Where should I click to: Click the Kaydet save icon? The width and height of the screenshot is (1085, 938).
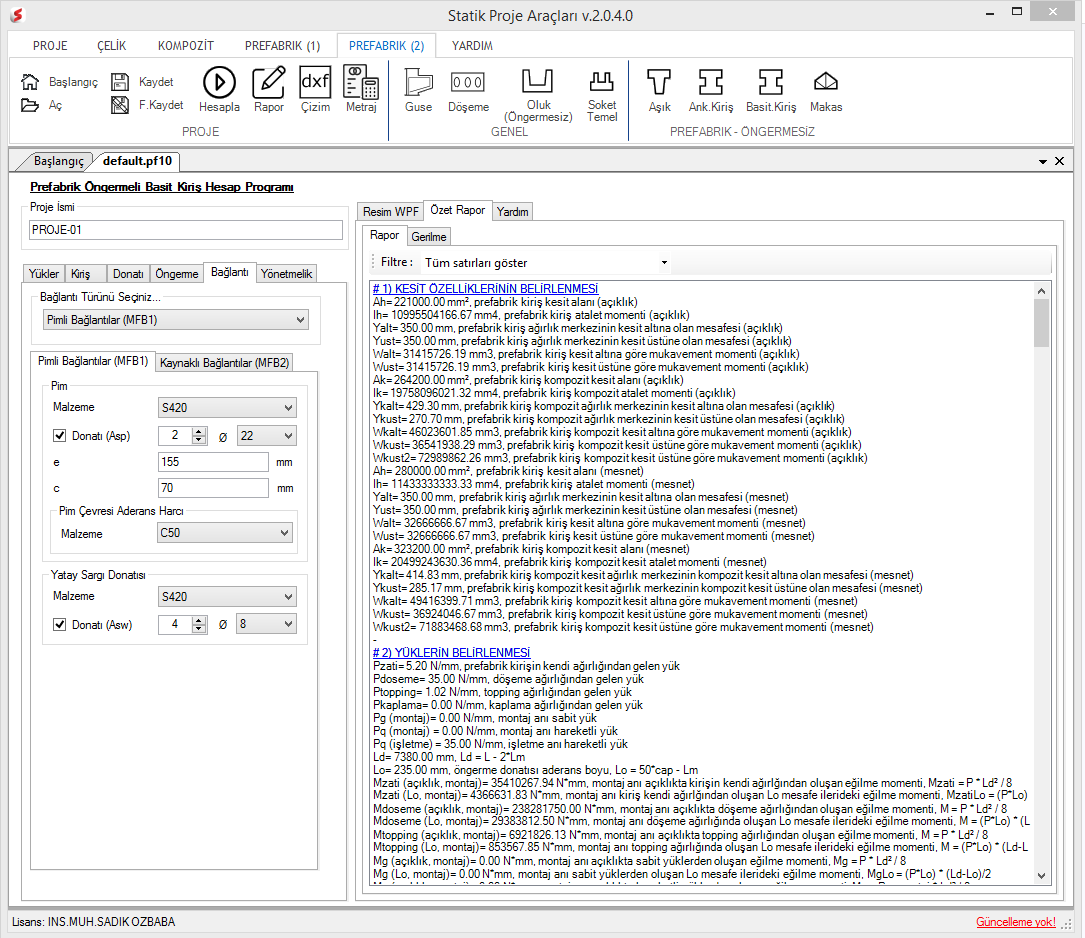pos(120,82)
